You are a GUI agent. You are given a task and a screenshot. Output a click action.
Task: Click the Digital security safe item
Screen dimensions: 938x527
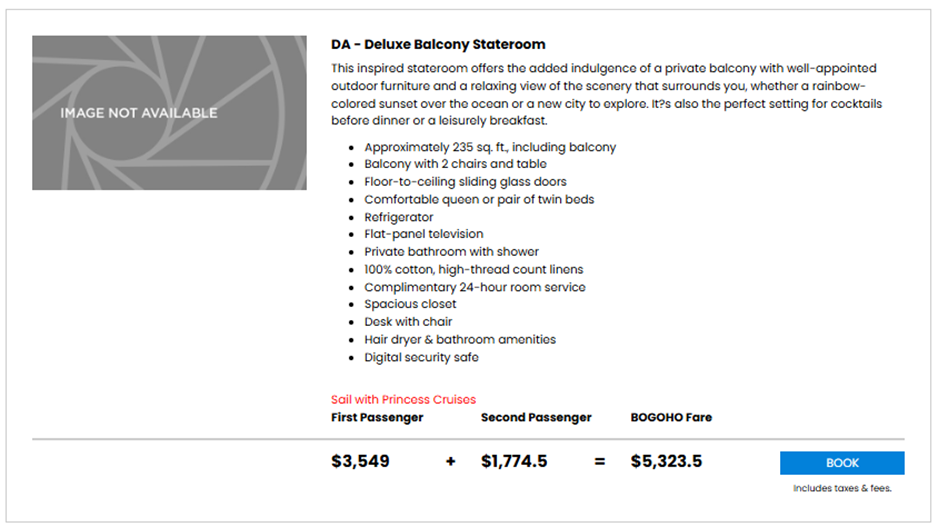[421, 357]
